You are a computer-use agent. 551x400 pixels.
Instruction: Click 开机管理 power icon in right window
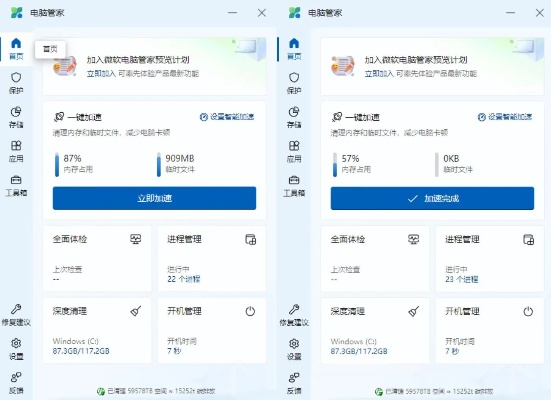528,311
